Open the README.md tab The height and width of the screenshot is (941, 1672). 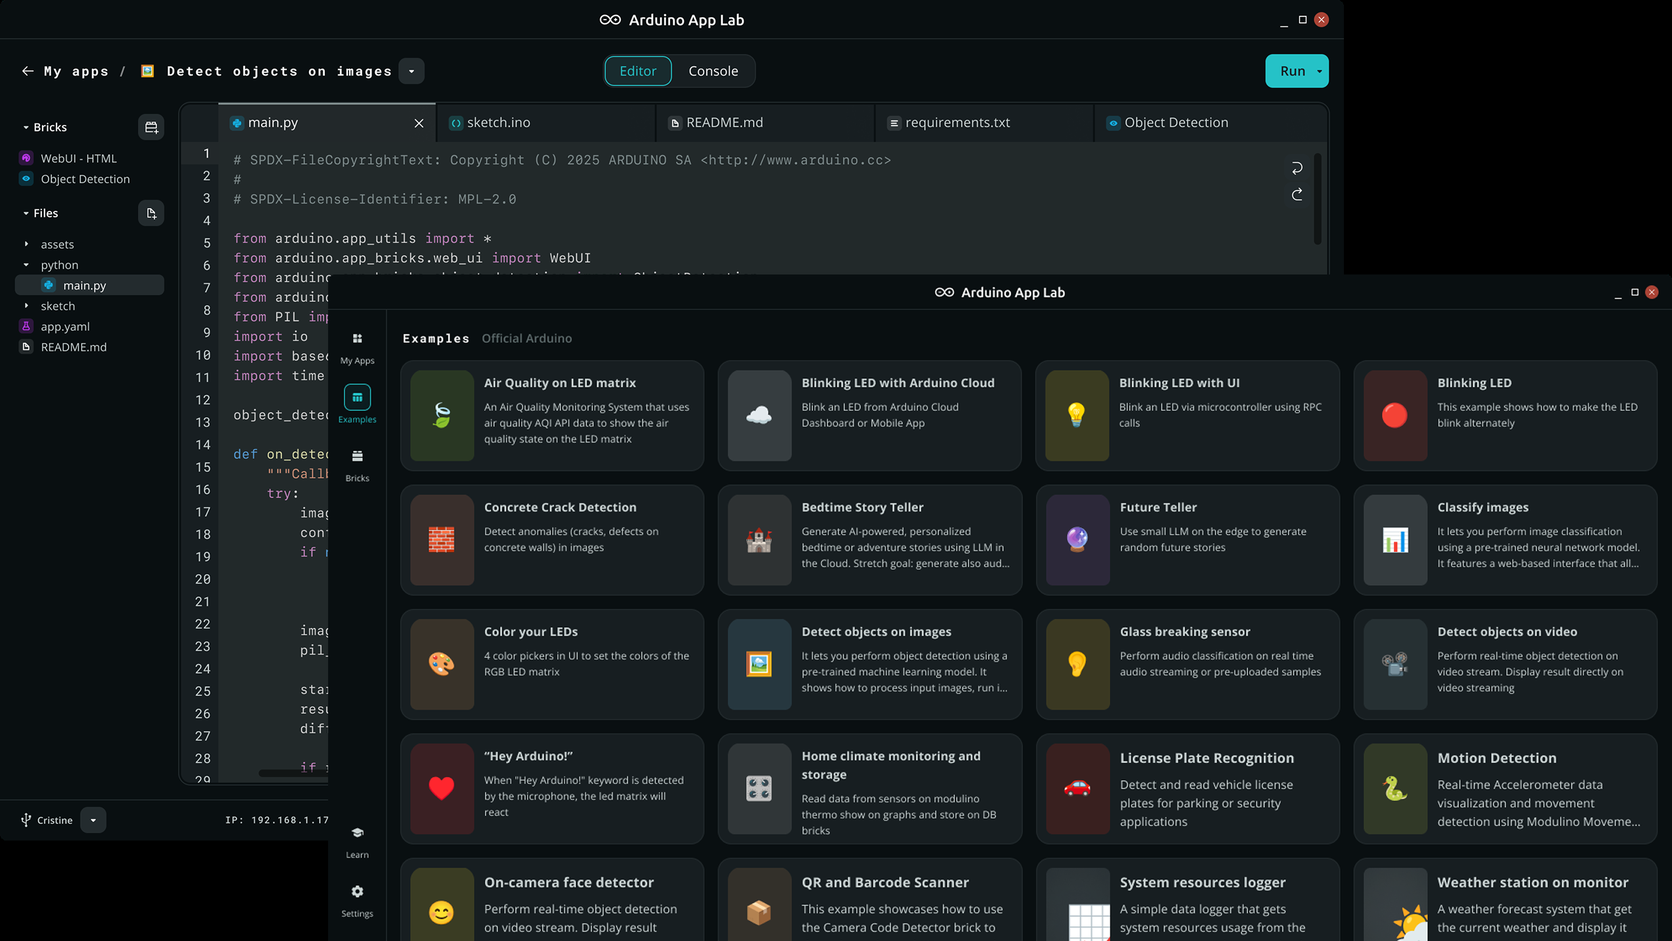click(765, 123)
